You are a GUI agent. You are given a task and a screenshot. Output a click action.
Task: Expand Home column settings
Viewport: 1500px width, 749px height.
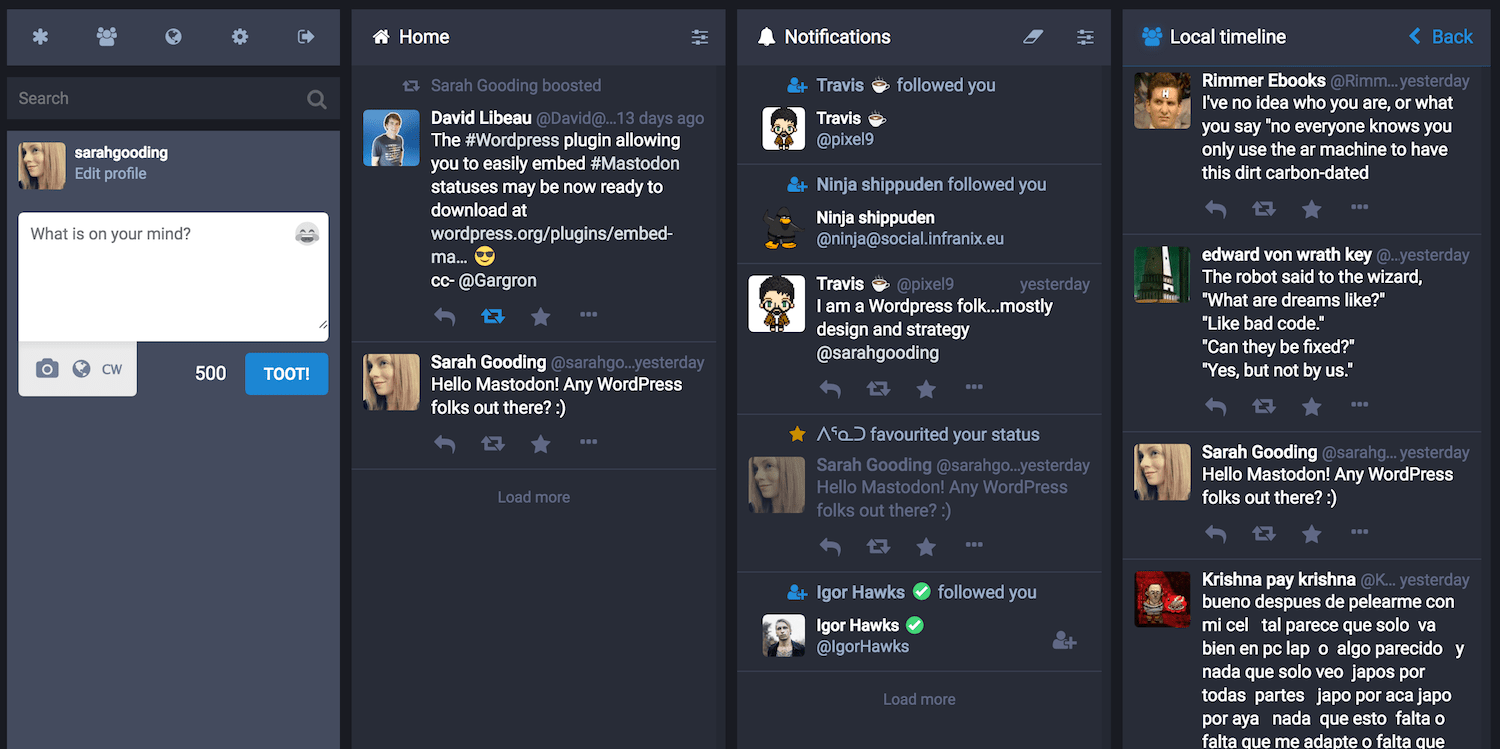(x=700, y=37)
